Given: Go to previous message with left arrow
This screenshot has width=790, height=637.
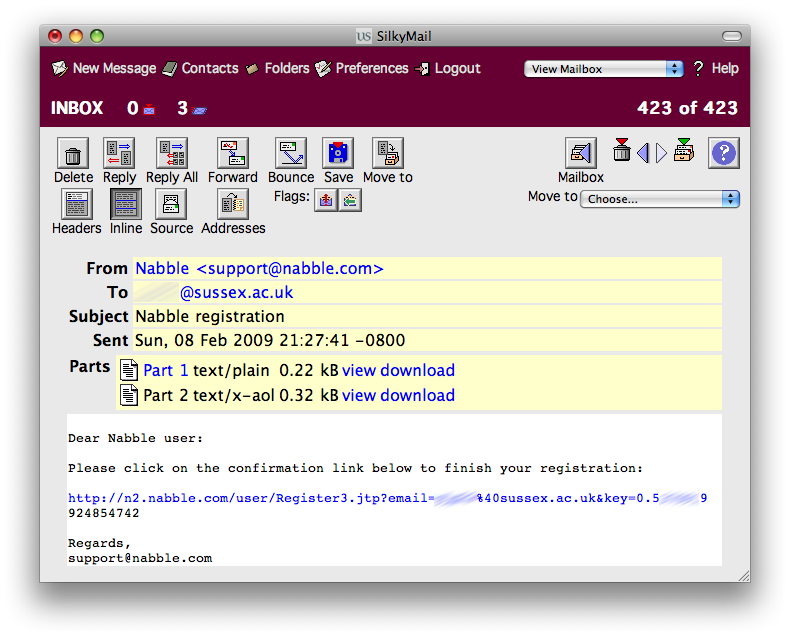Looking at the screenshot, I should pos(643,153).
